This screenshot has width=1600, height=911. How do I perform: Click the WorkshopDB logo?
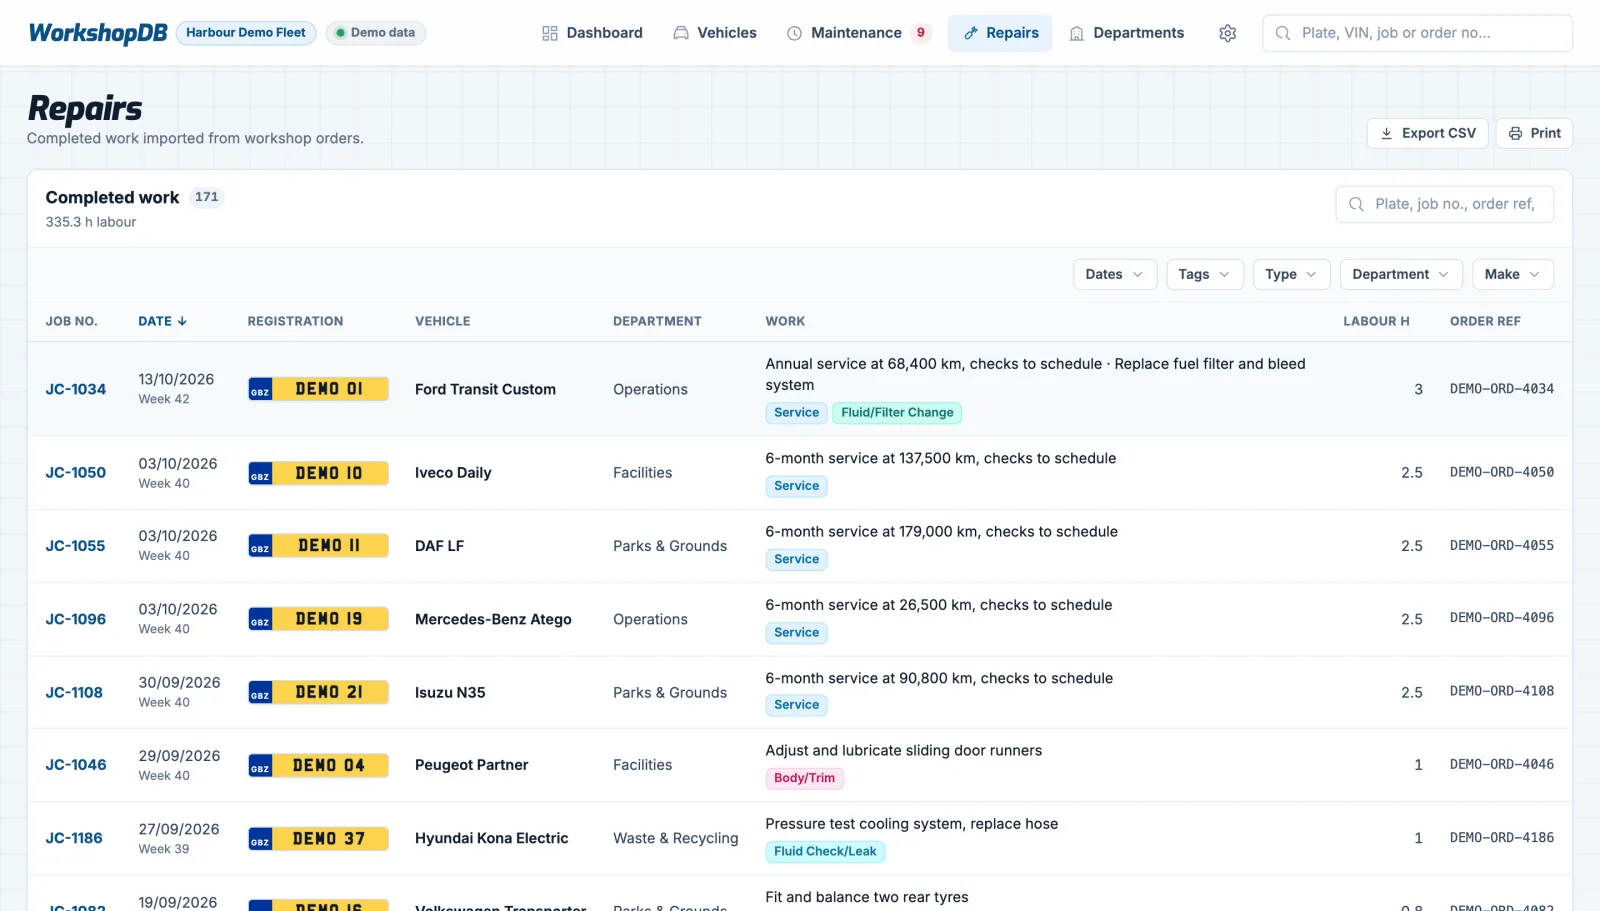pos(98,33)
